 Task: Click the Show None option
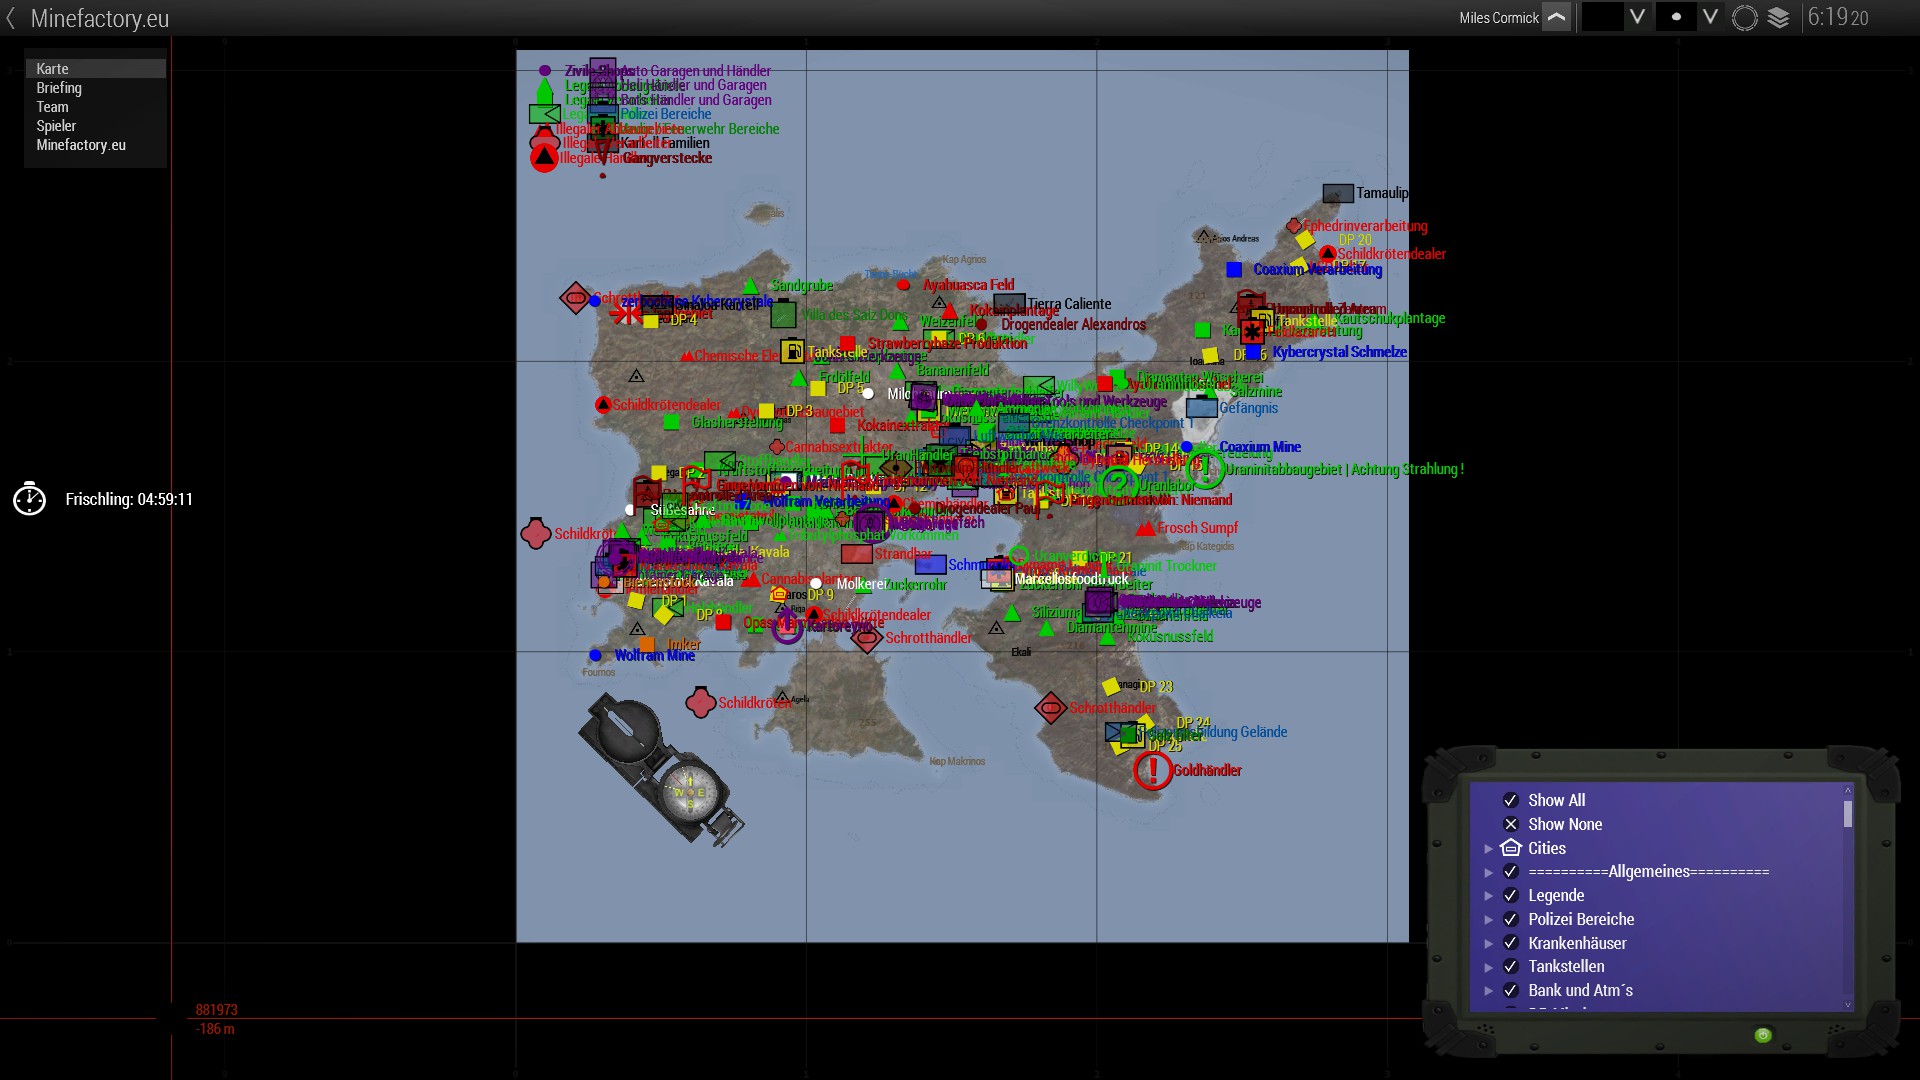[x=1564, y=824]
